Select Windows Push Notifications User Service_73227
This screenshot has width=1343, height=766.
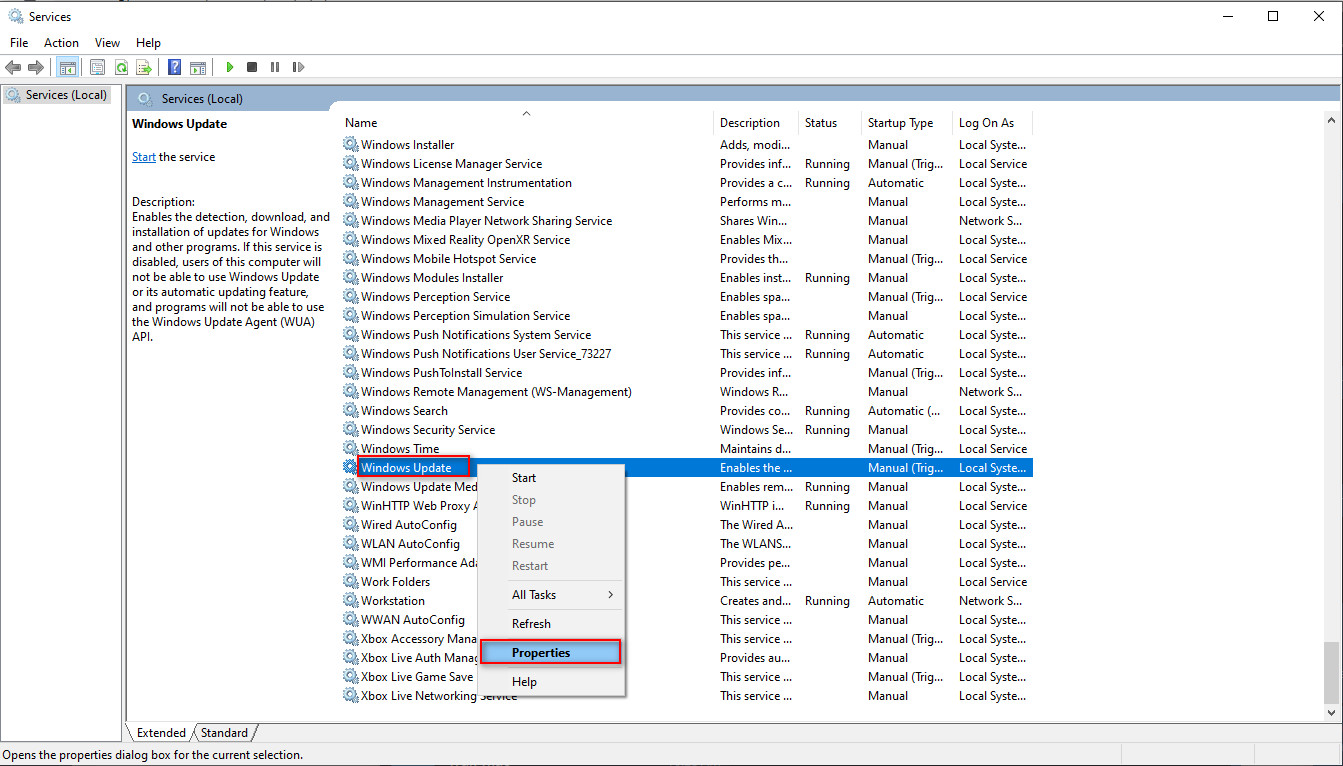point(686,354)
